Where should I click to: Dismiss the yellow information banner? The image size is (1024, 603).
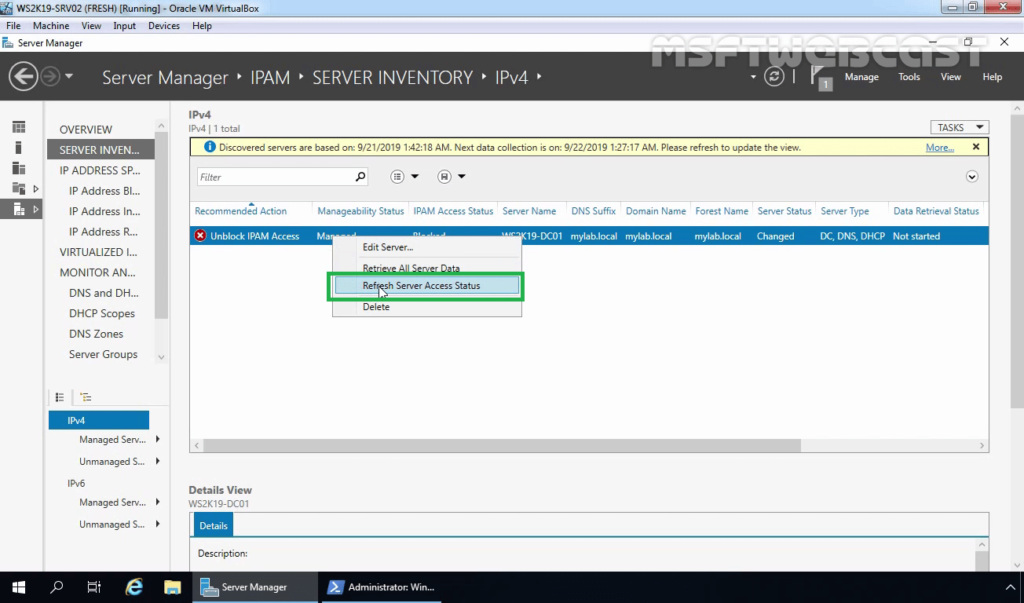(x=976, y=147)
